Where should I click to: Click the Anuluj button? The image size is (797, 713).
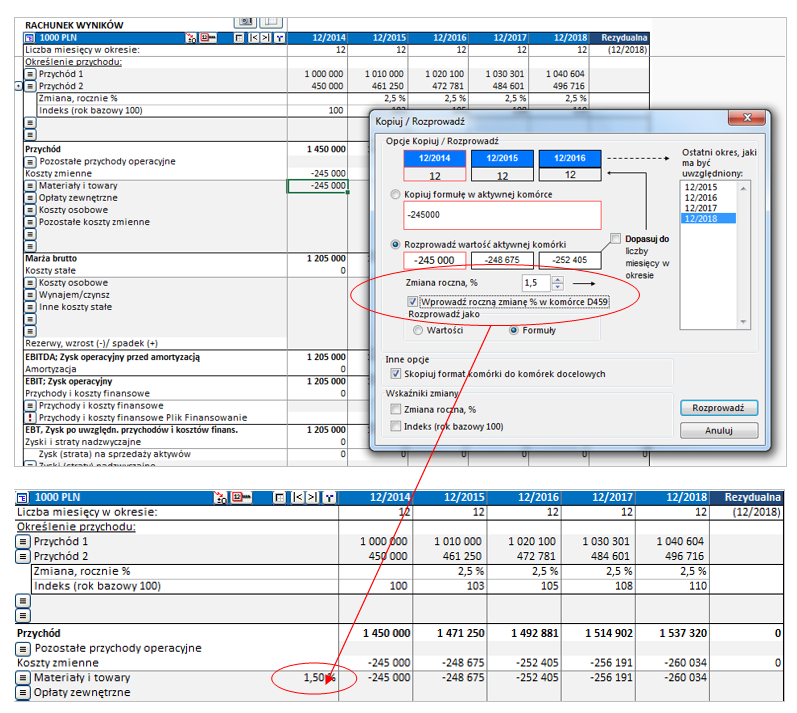pyautogui.click(x=719, y=431)
